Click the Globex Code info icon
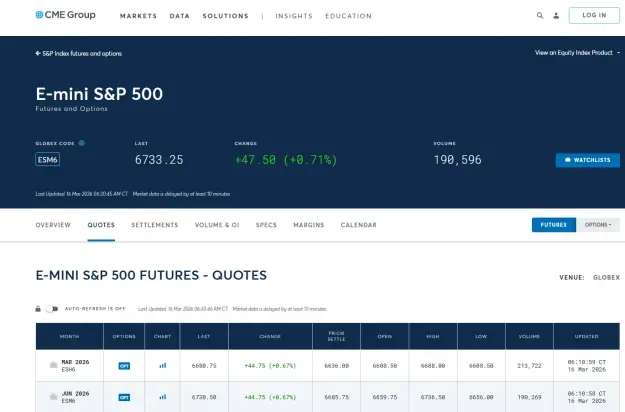The width and height of the screenshot is (625, 412). click(x=82, y=143)
